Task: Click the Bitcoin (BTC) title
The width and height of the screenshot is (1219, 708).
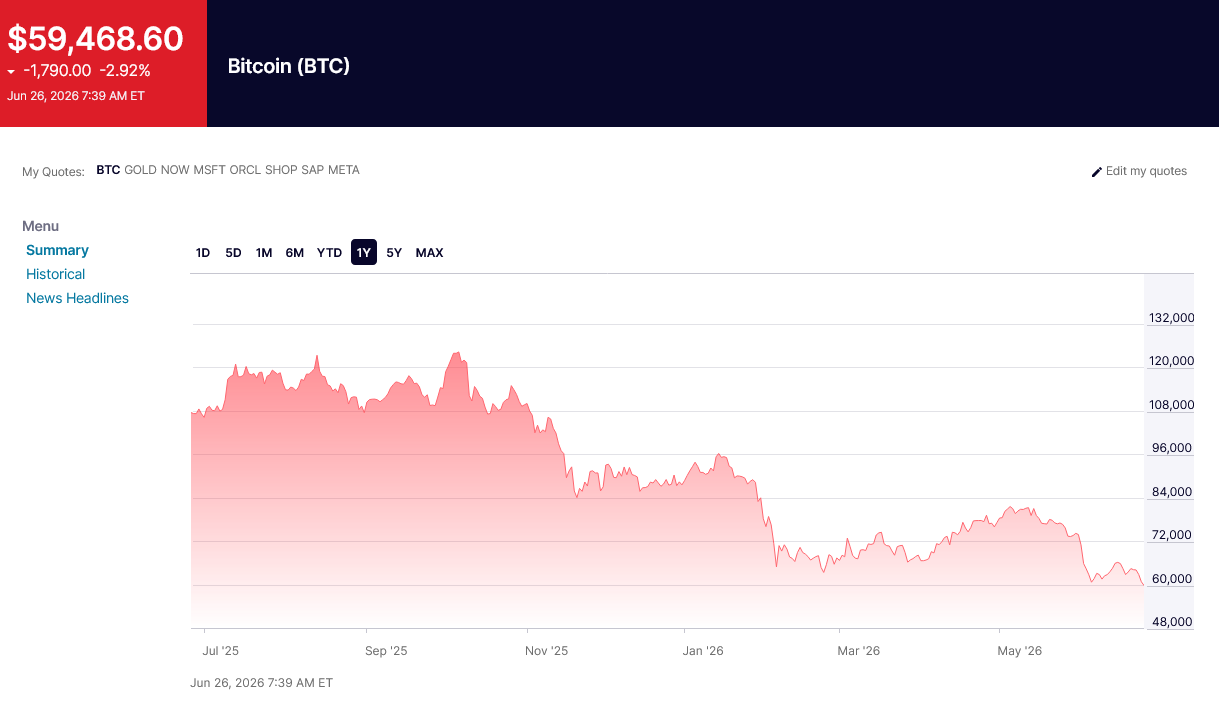Action: click(289, 67)
